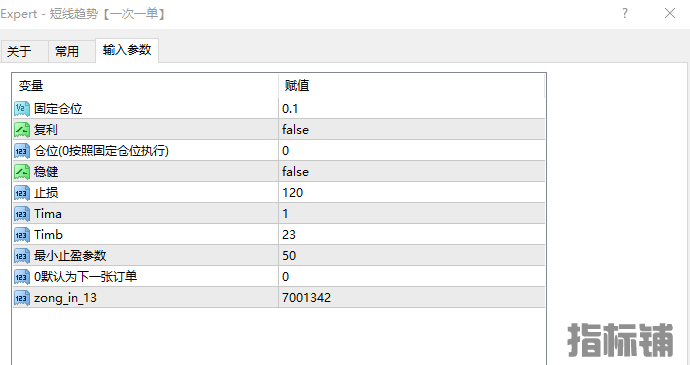Click the boolean icon beside 复利
690x365 pixels.
[x=22, y=130]
